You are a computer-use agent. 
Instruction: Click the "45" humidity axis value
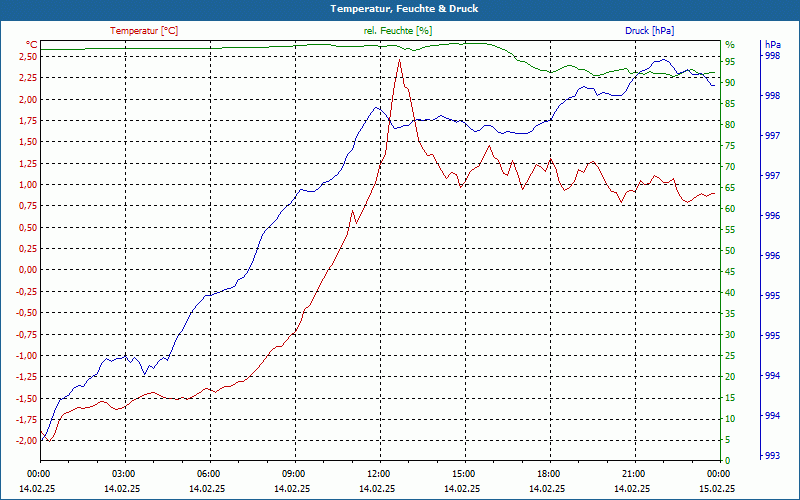pos(730,272)
